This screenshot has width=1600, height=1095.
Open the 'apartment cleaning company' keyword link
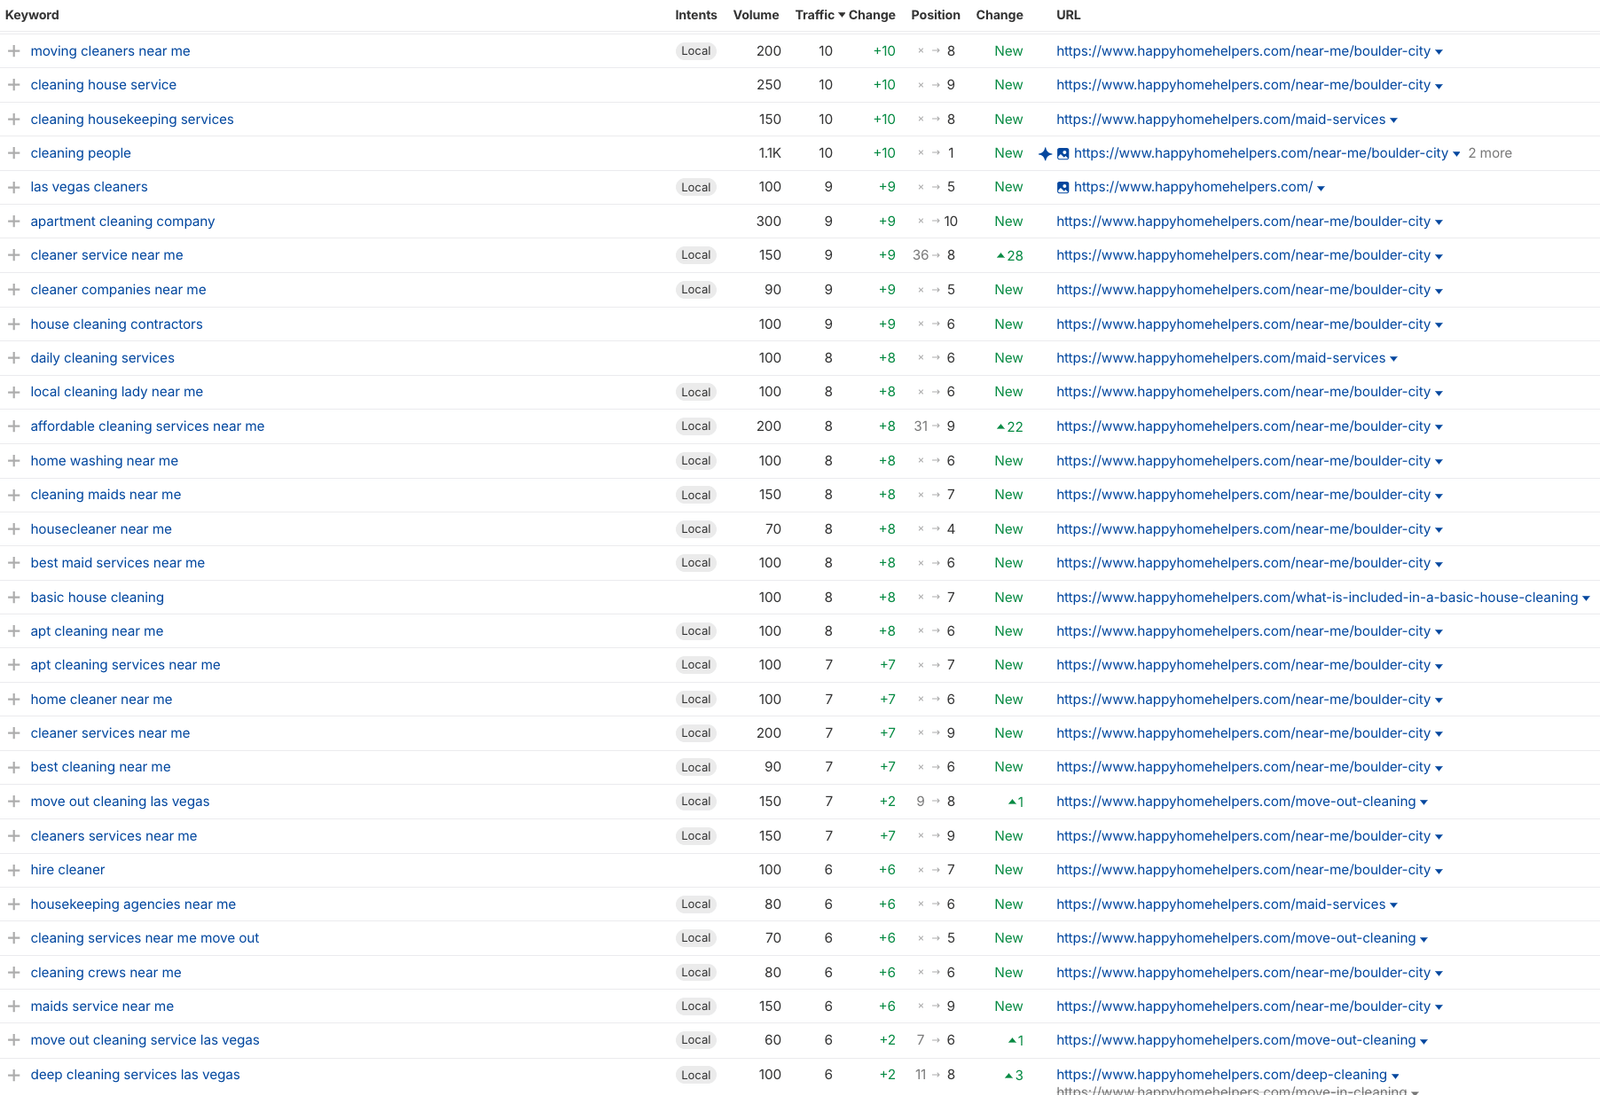click(122, 221)
